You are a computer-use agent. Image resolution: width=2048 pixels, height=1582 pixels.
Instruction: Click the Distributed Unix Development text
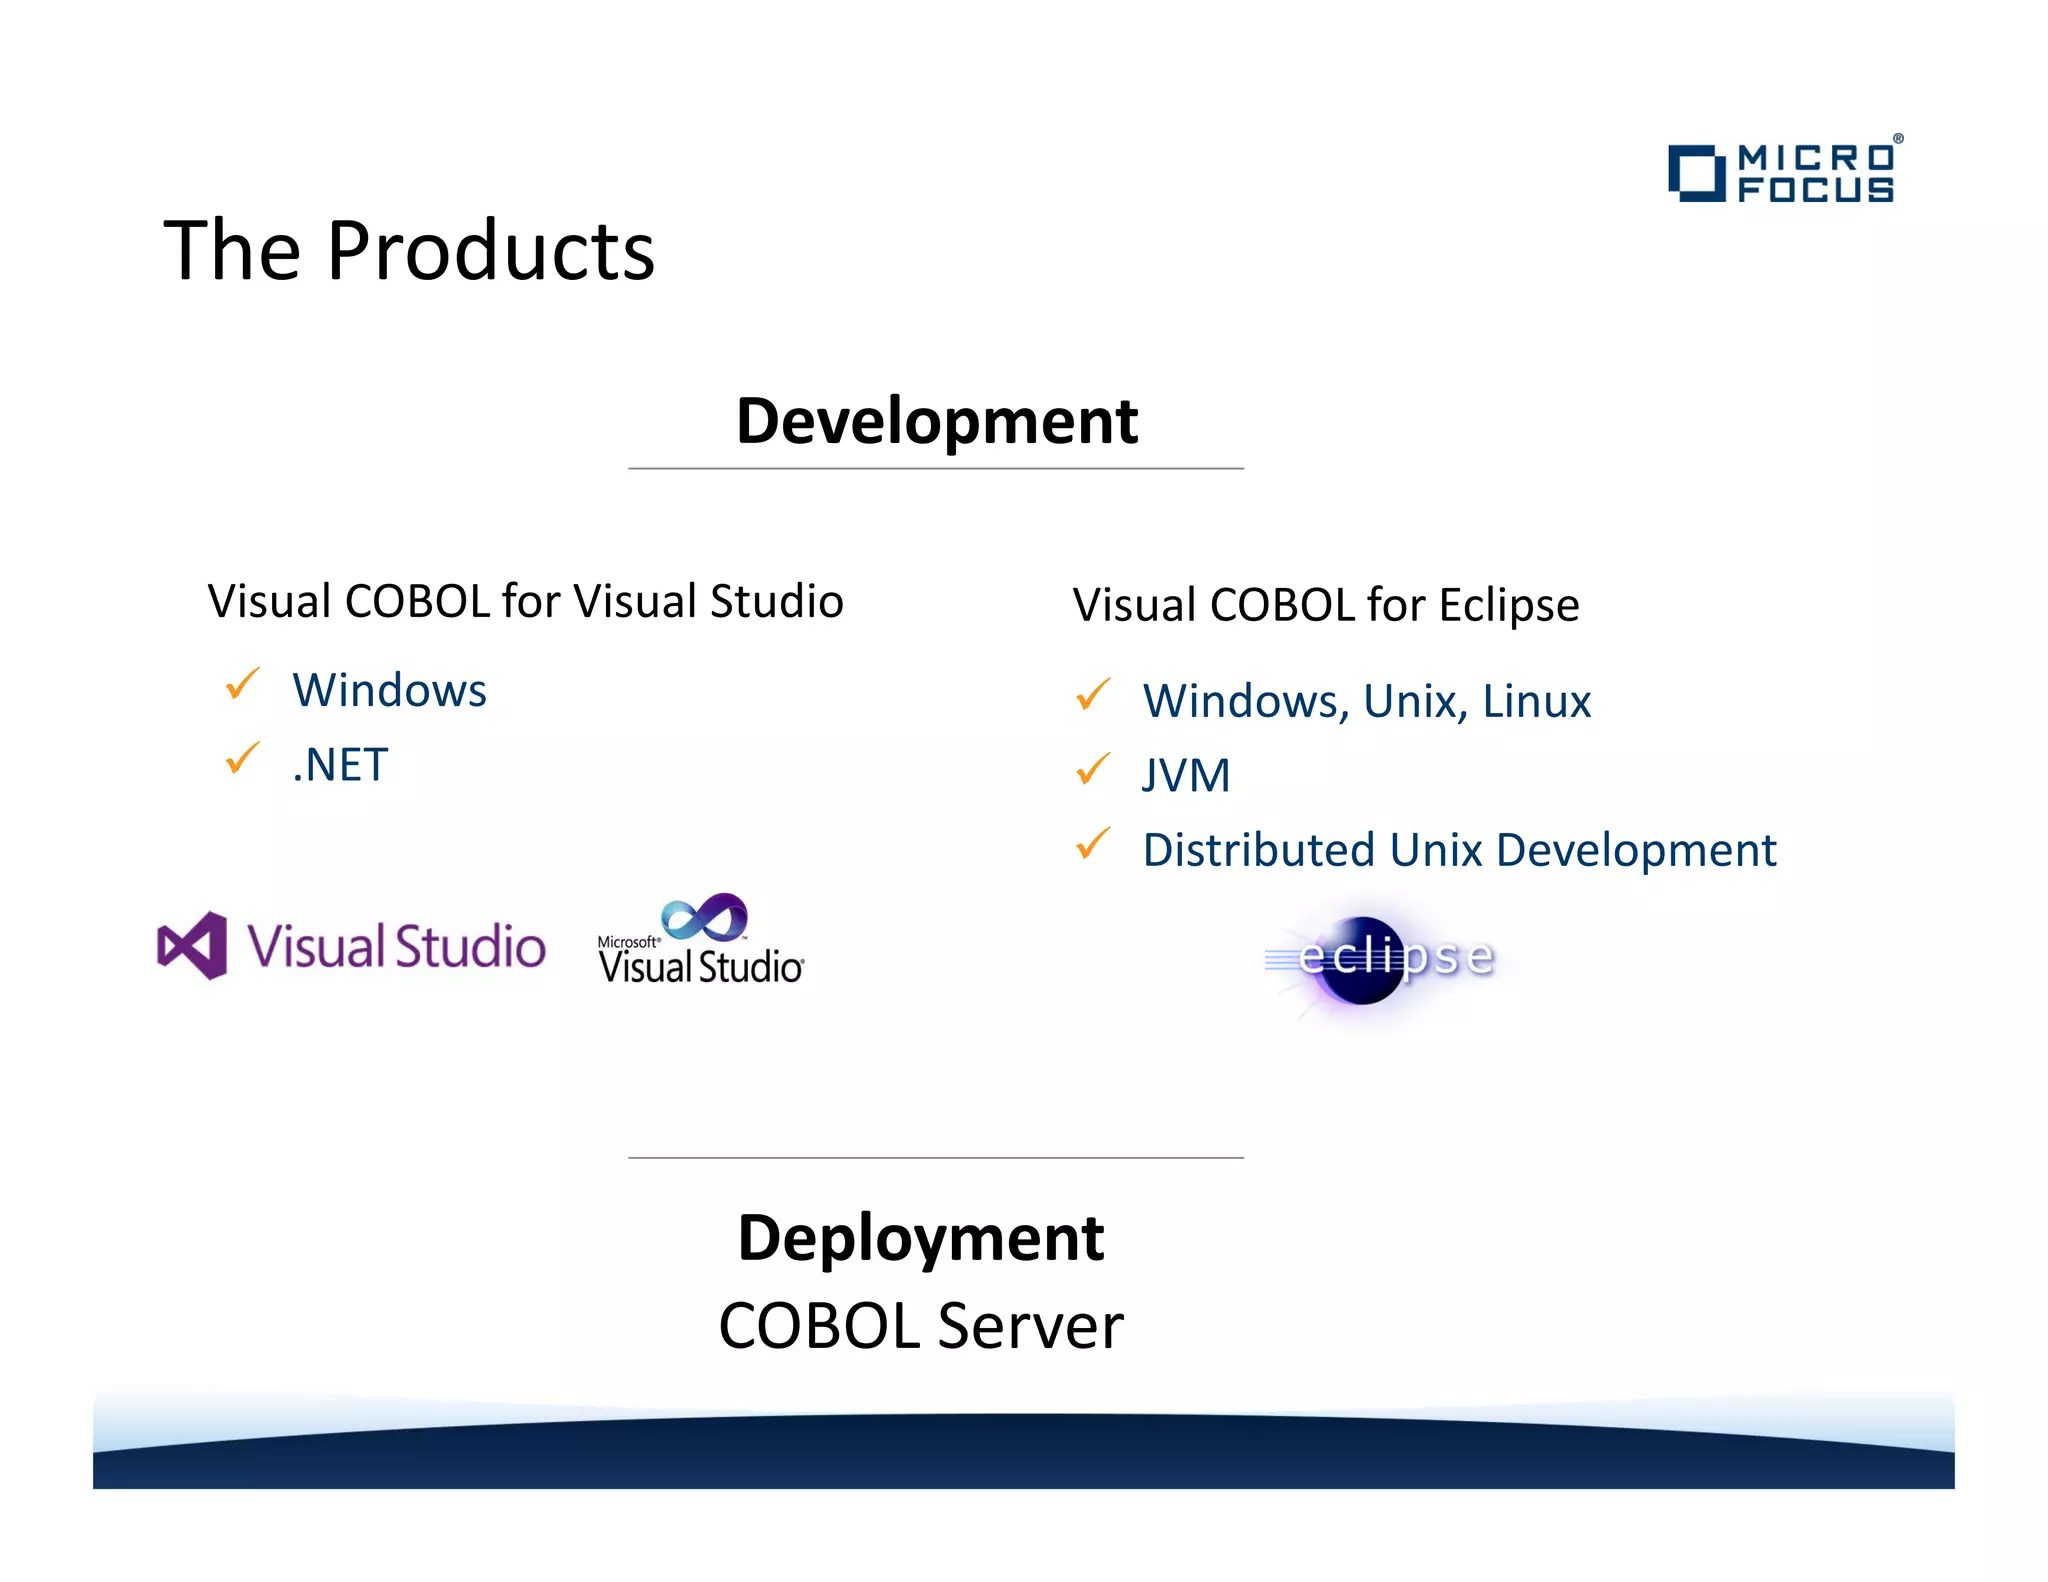[x=1459, y=851]
